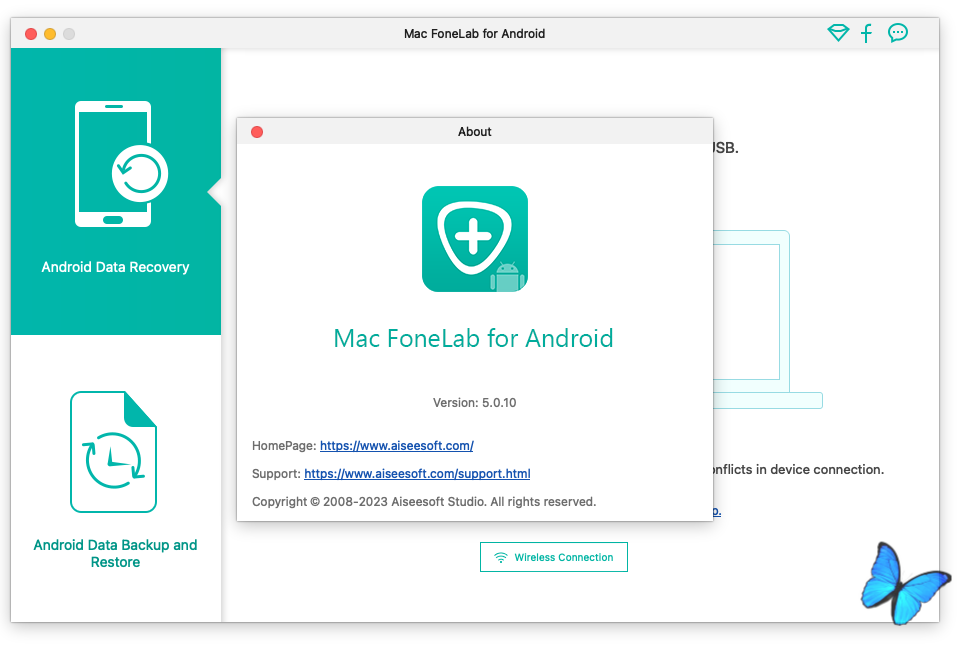Open the aiseesoft support.html link

click(x=417, y=474)
